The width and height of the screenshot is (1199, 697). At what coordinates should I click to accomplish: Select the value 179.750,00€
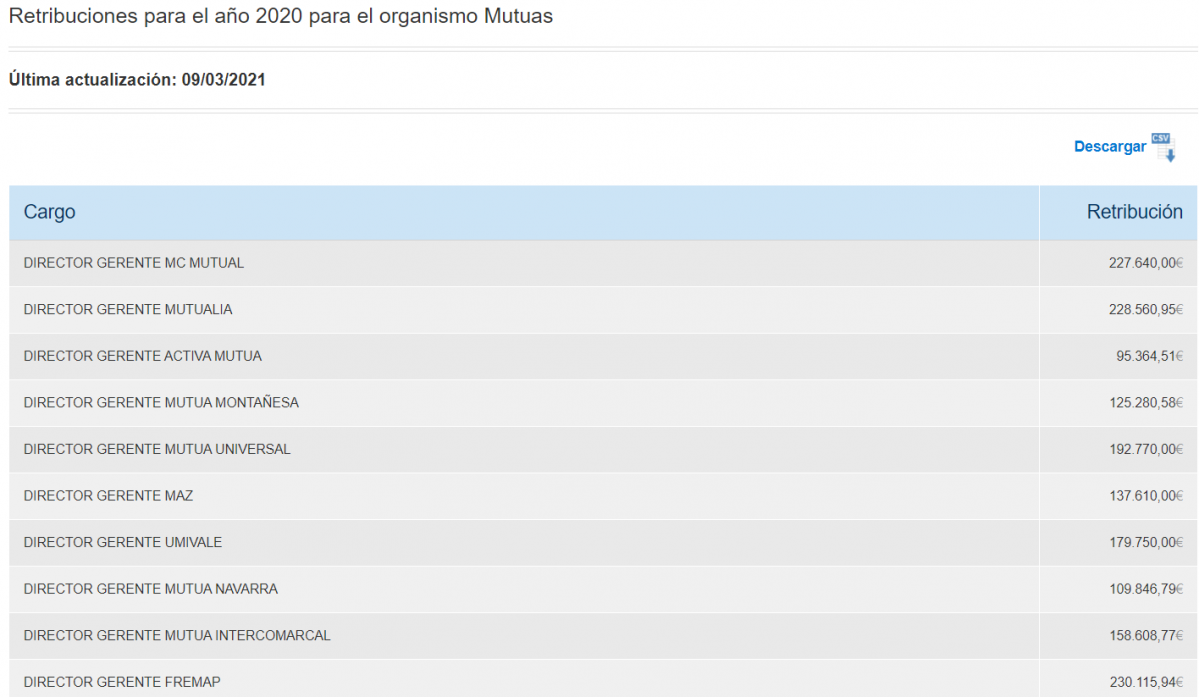click(x=1145, y=543)
